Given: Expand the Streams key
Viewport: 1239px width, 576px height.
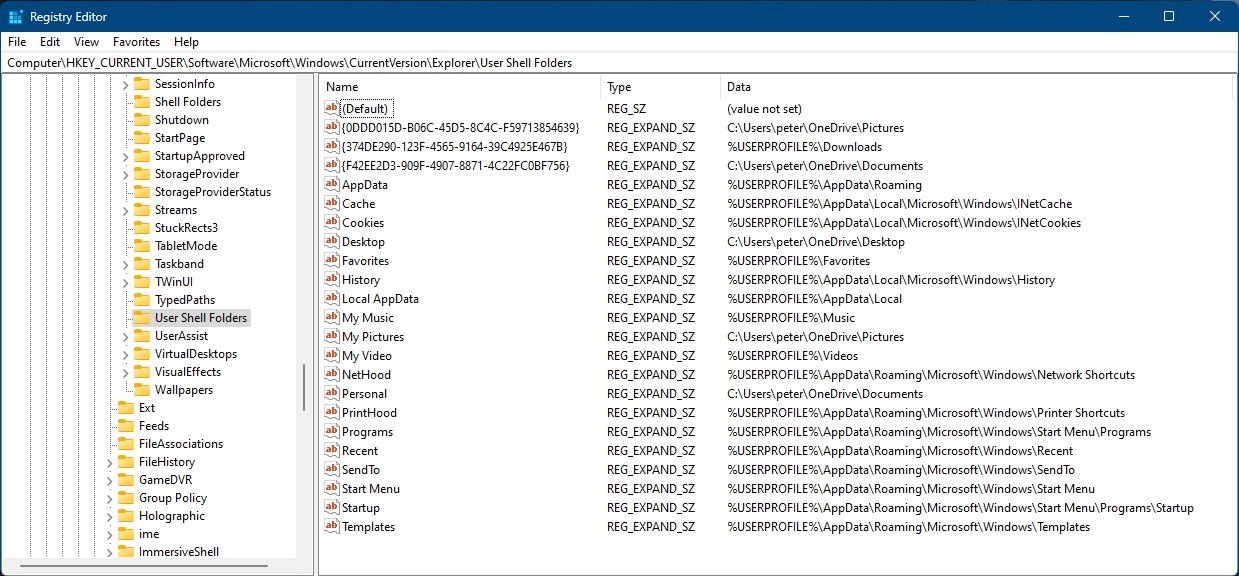Looking at the screenshot, I should (125, 210).
